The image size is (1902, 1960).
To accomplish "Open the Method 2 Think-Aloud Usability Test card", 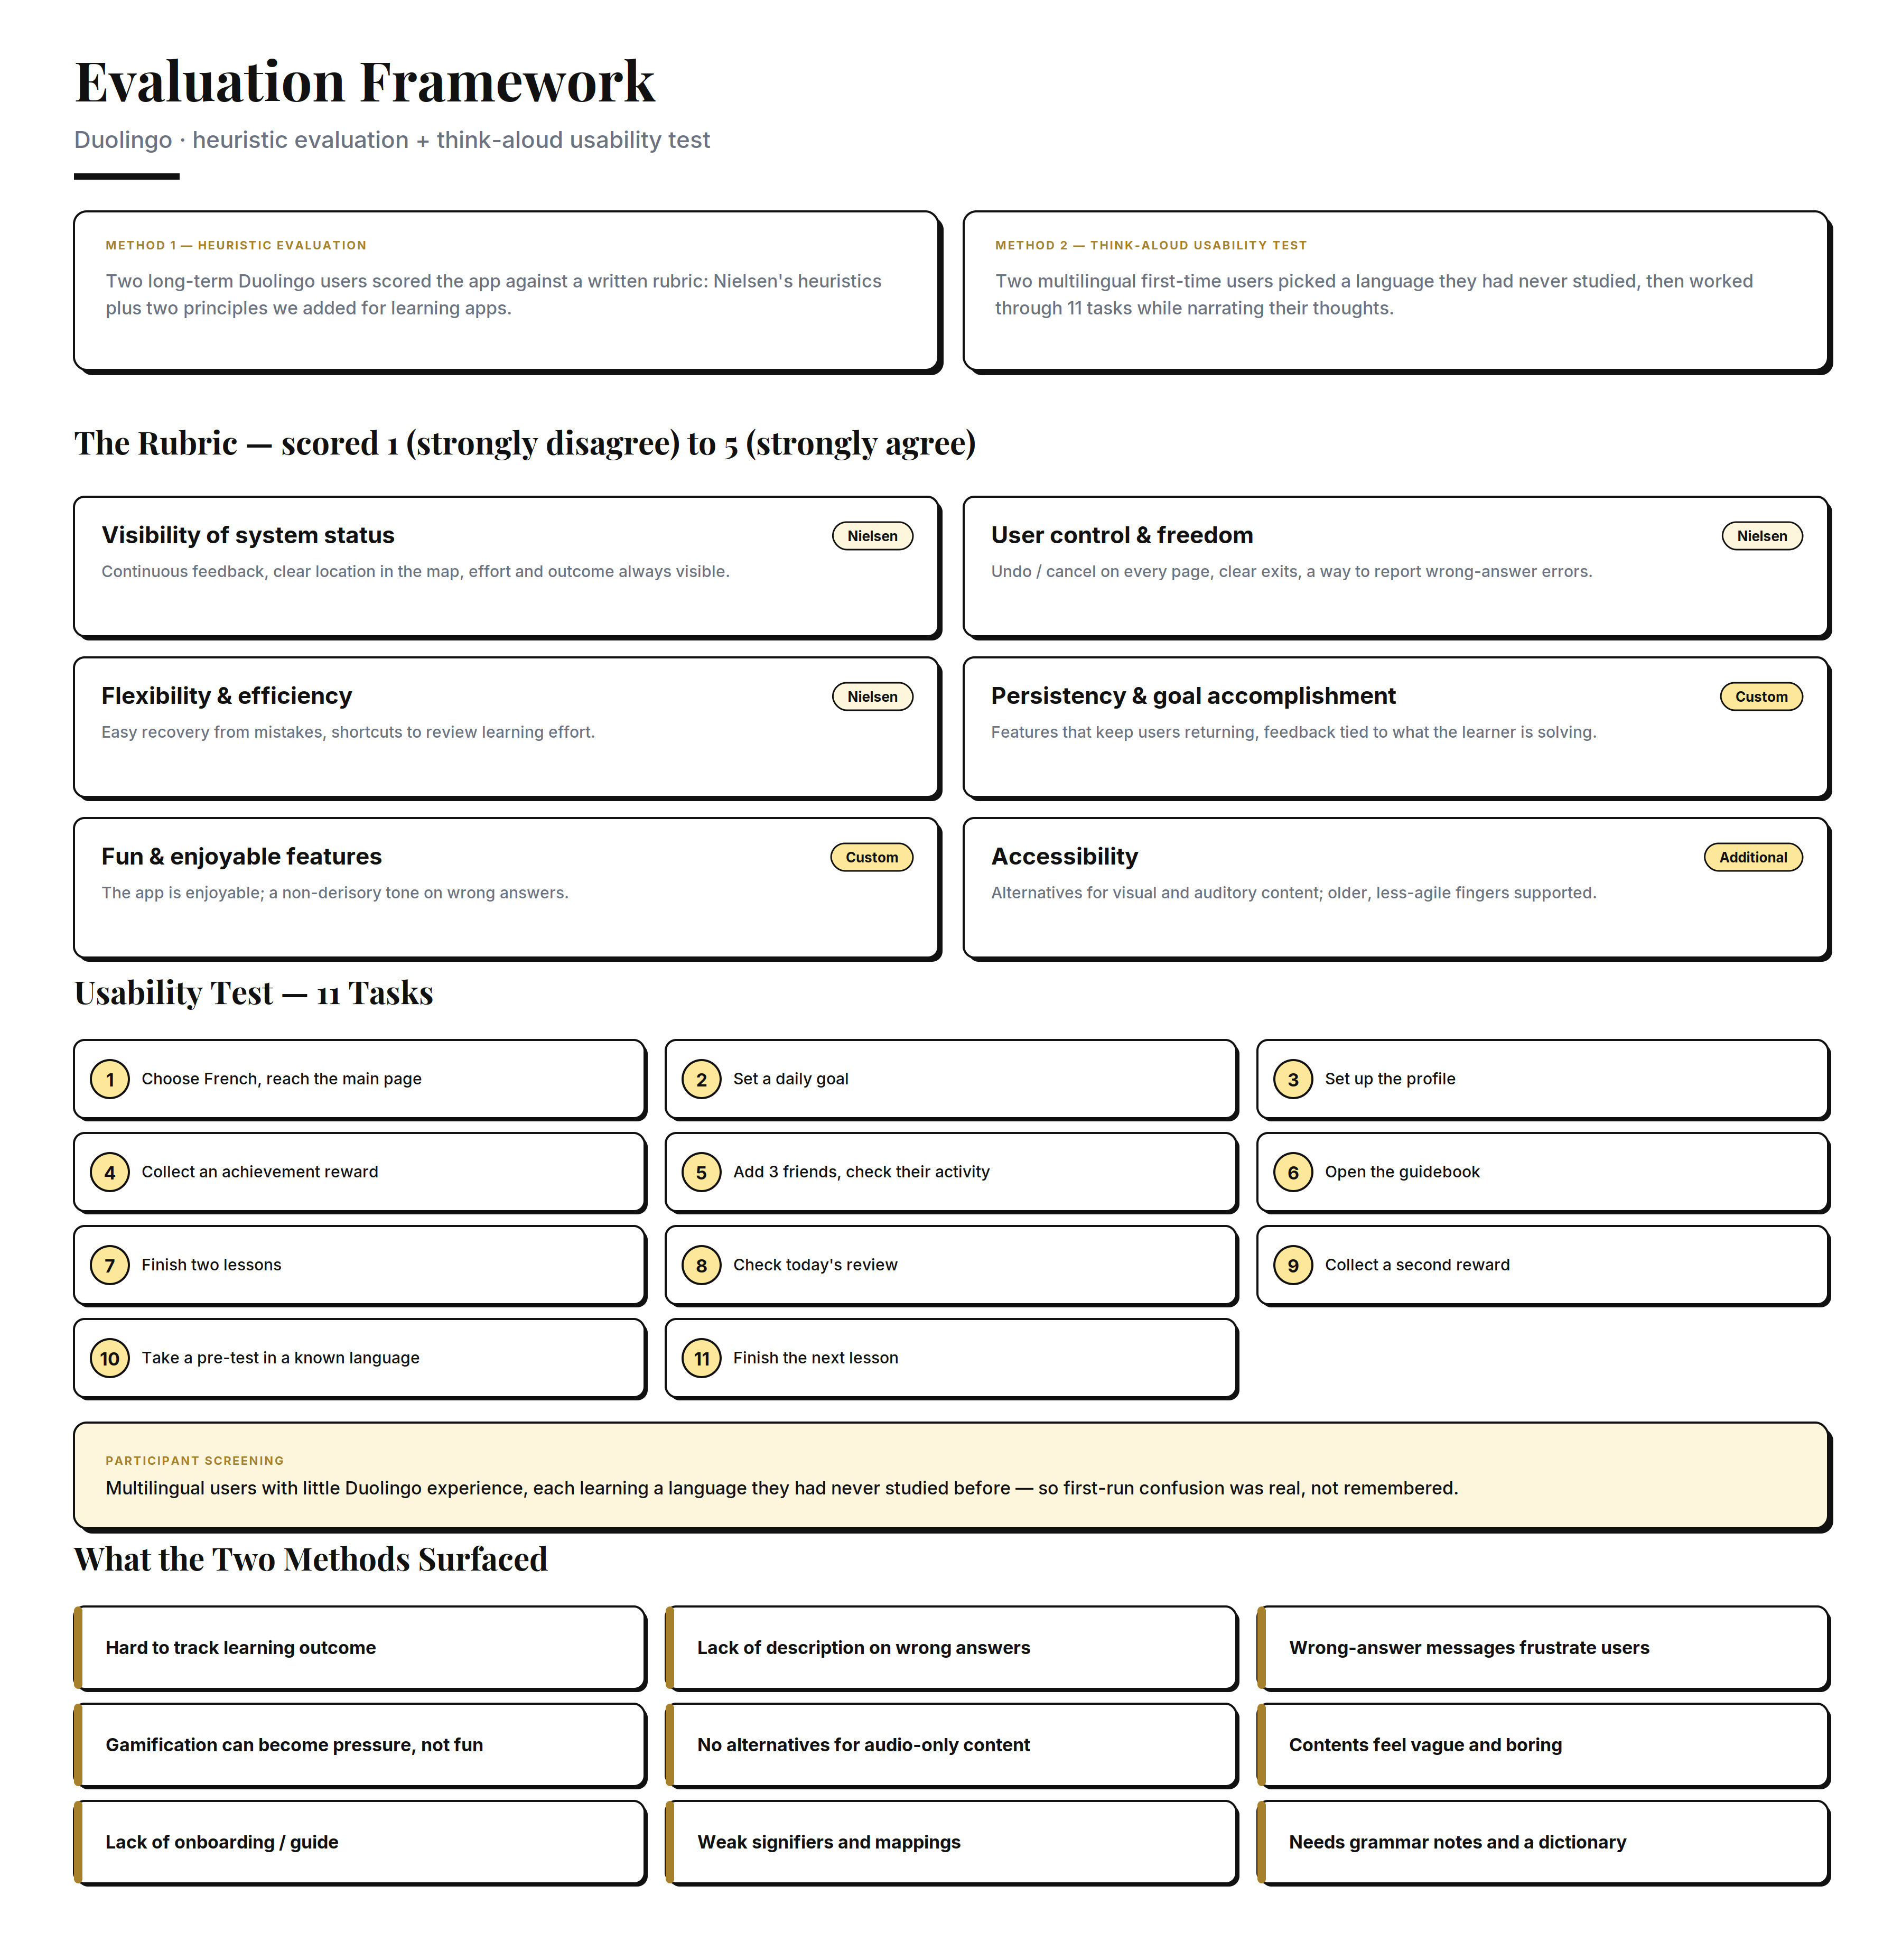I will (x=1398, y=292).
